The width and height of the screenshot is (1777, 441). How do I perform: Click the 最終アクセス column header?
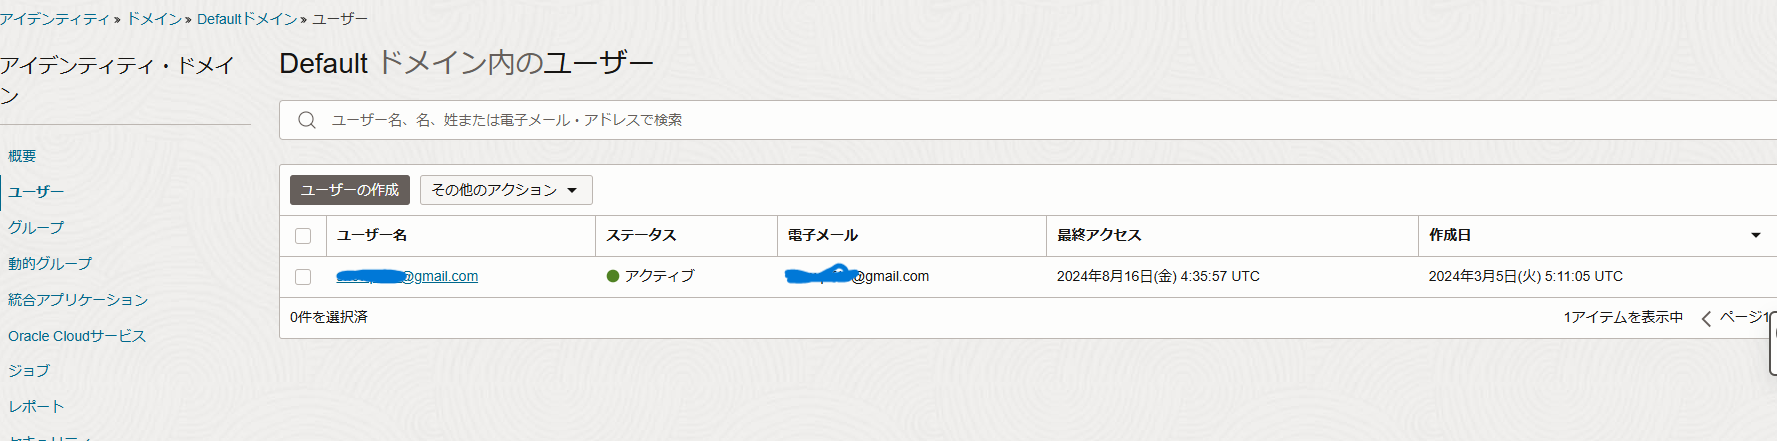1099,235
